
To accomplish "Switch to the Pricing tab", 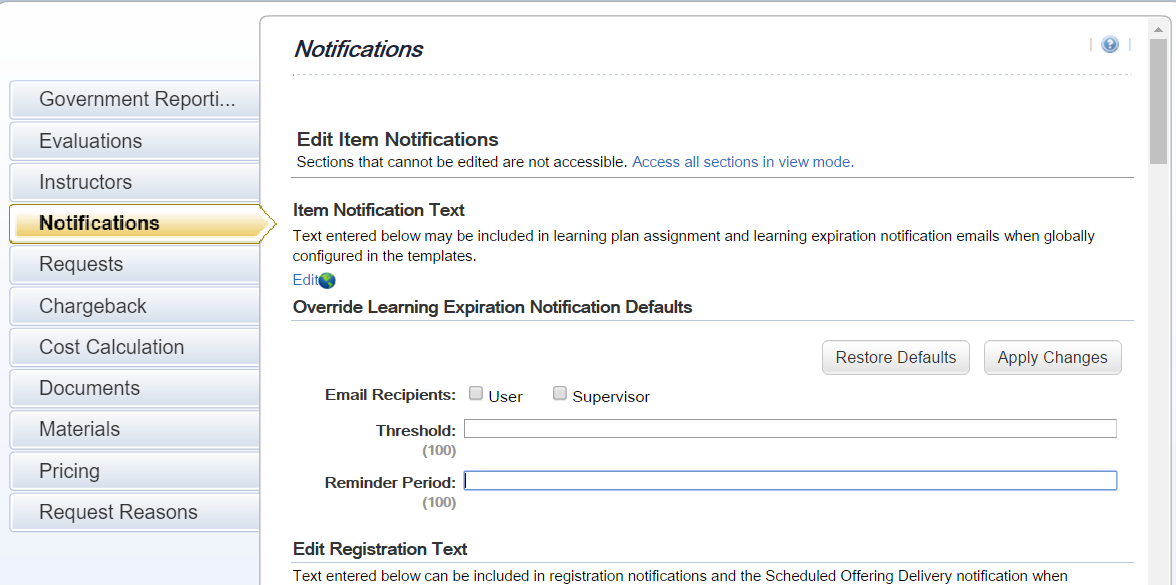I will click(x=135, y=471).
